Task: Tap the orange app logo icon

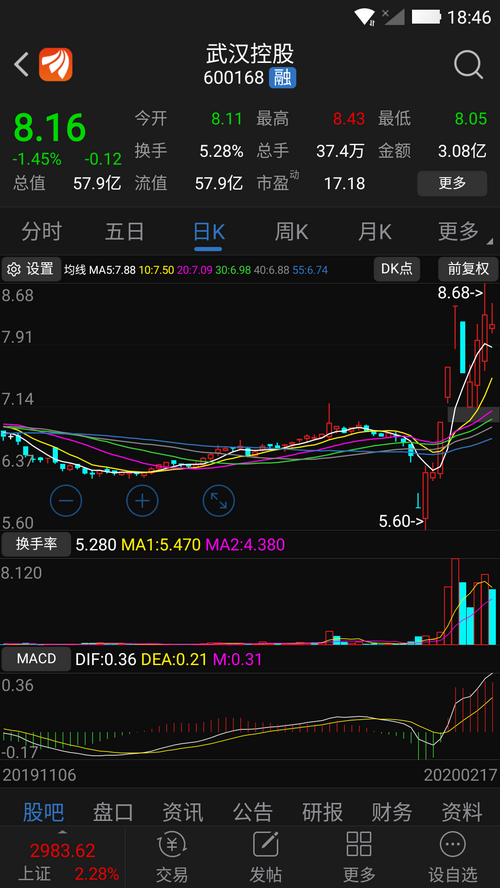Action: click(55, 64)
